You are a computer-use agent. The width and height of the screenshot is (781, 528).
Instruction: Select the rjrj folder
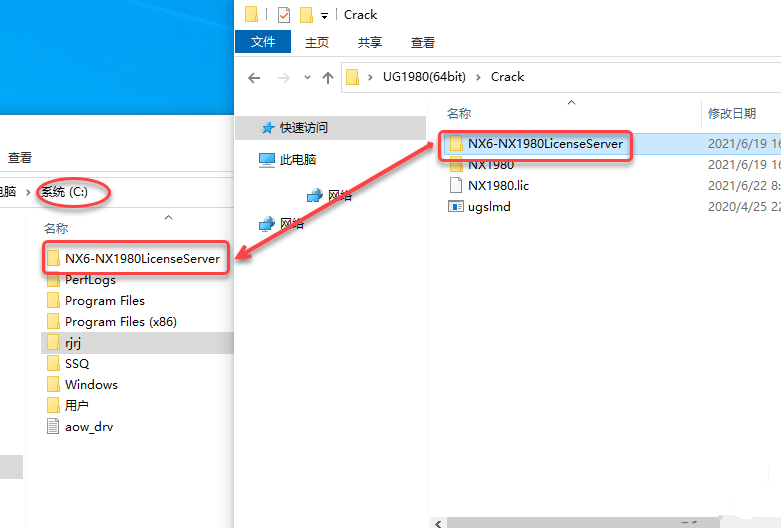pos(73,343)
